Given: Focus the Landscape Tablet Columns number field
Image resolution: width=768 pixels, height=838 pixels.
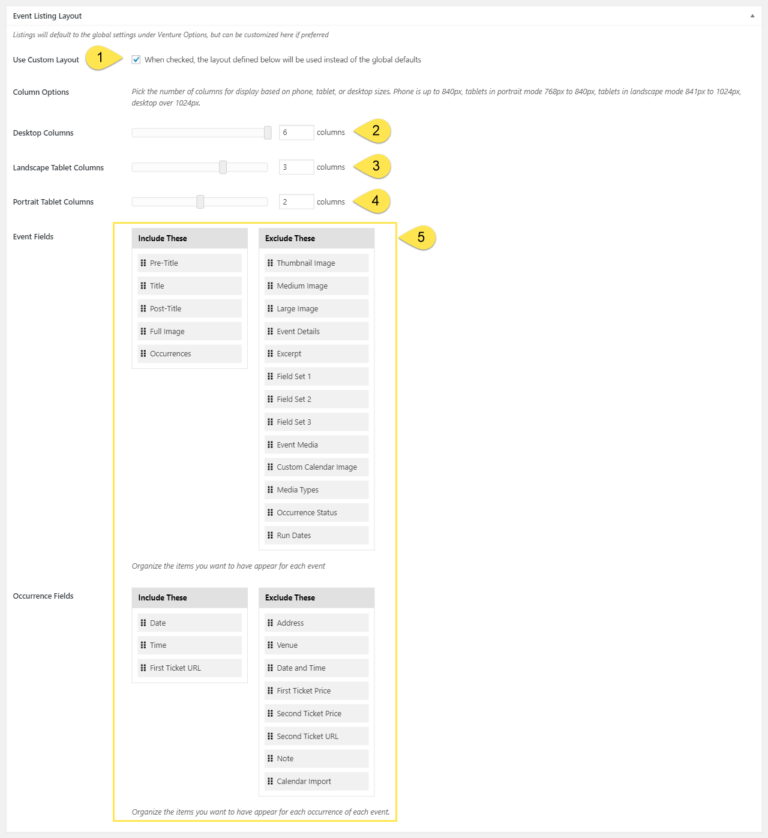Looking at the screenshot, I should coord(296,167).
